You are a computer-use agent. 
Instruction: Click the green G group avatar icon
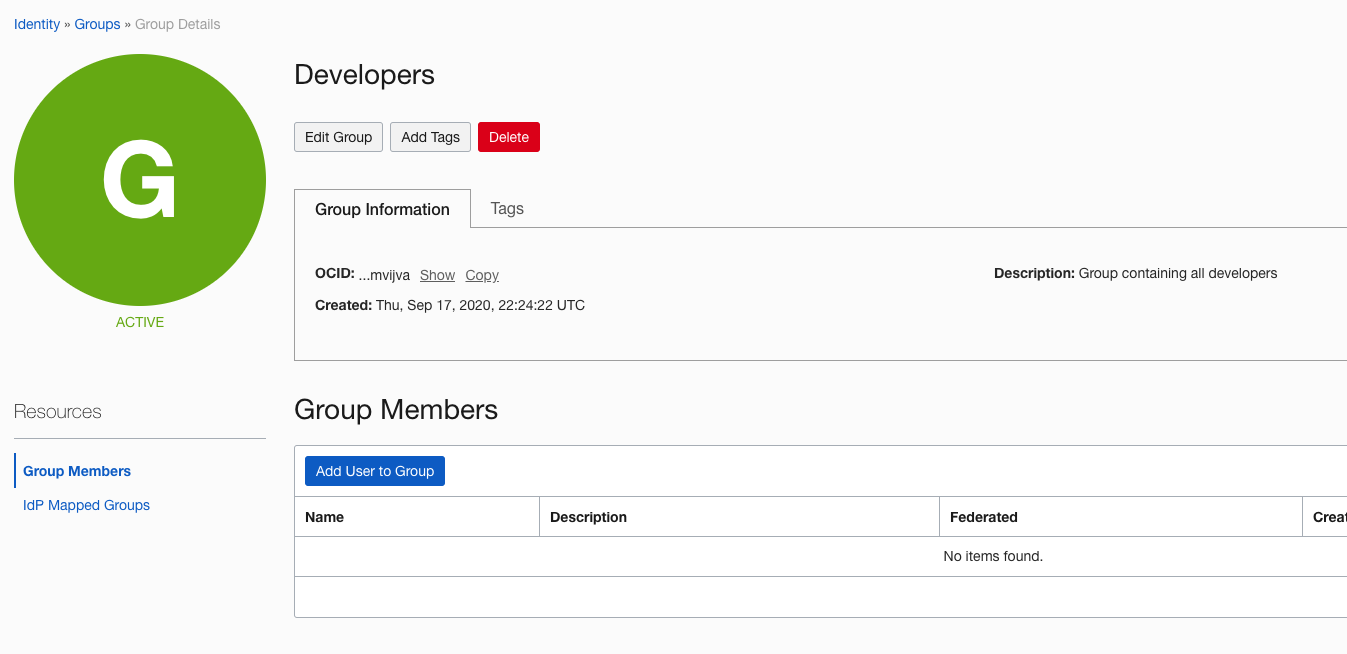point(140,180)
